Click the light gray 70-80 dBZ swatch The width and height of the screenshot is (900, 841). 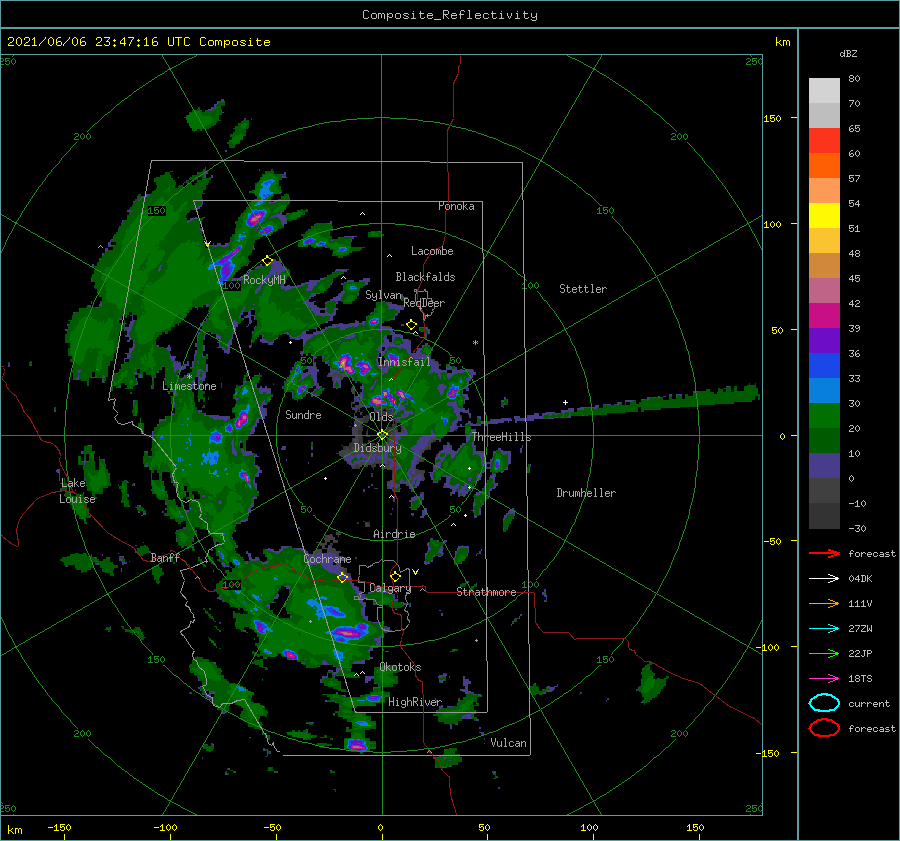(824, 91)
